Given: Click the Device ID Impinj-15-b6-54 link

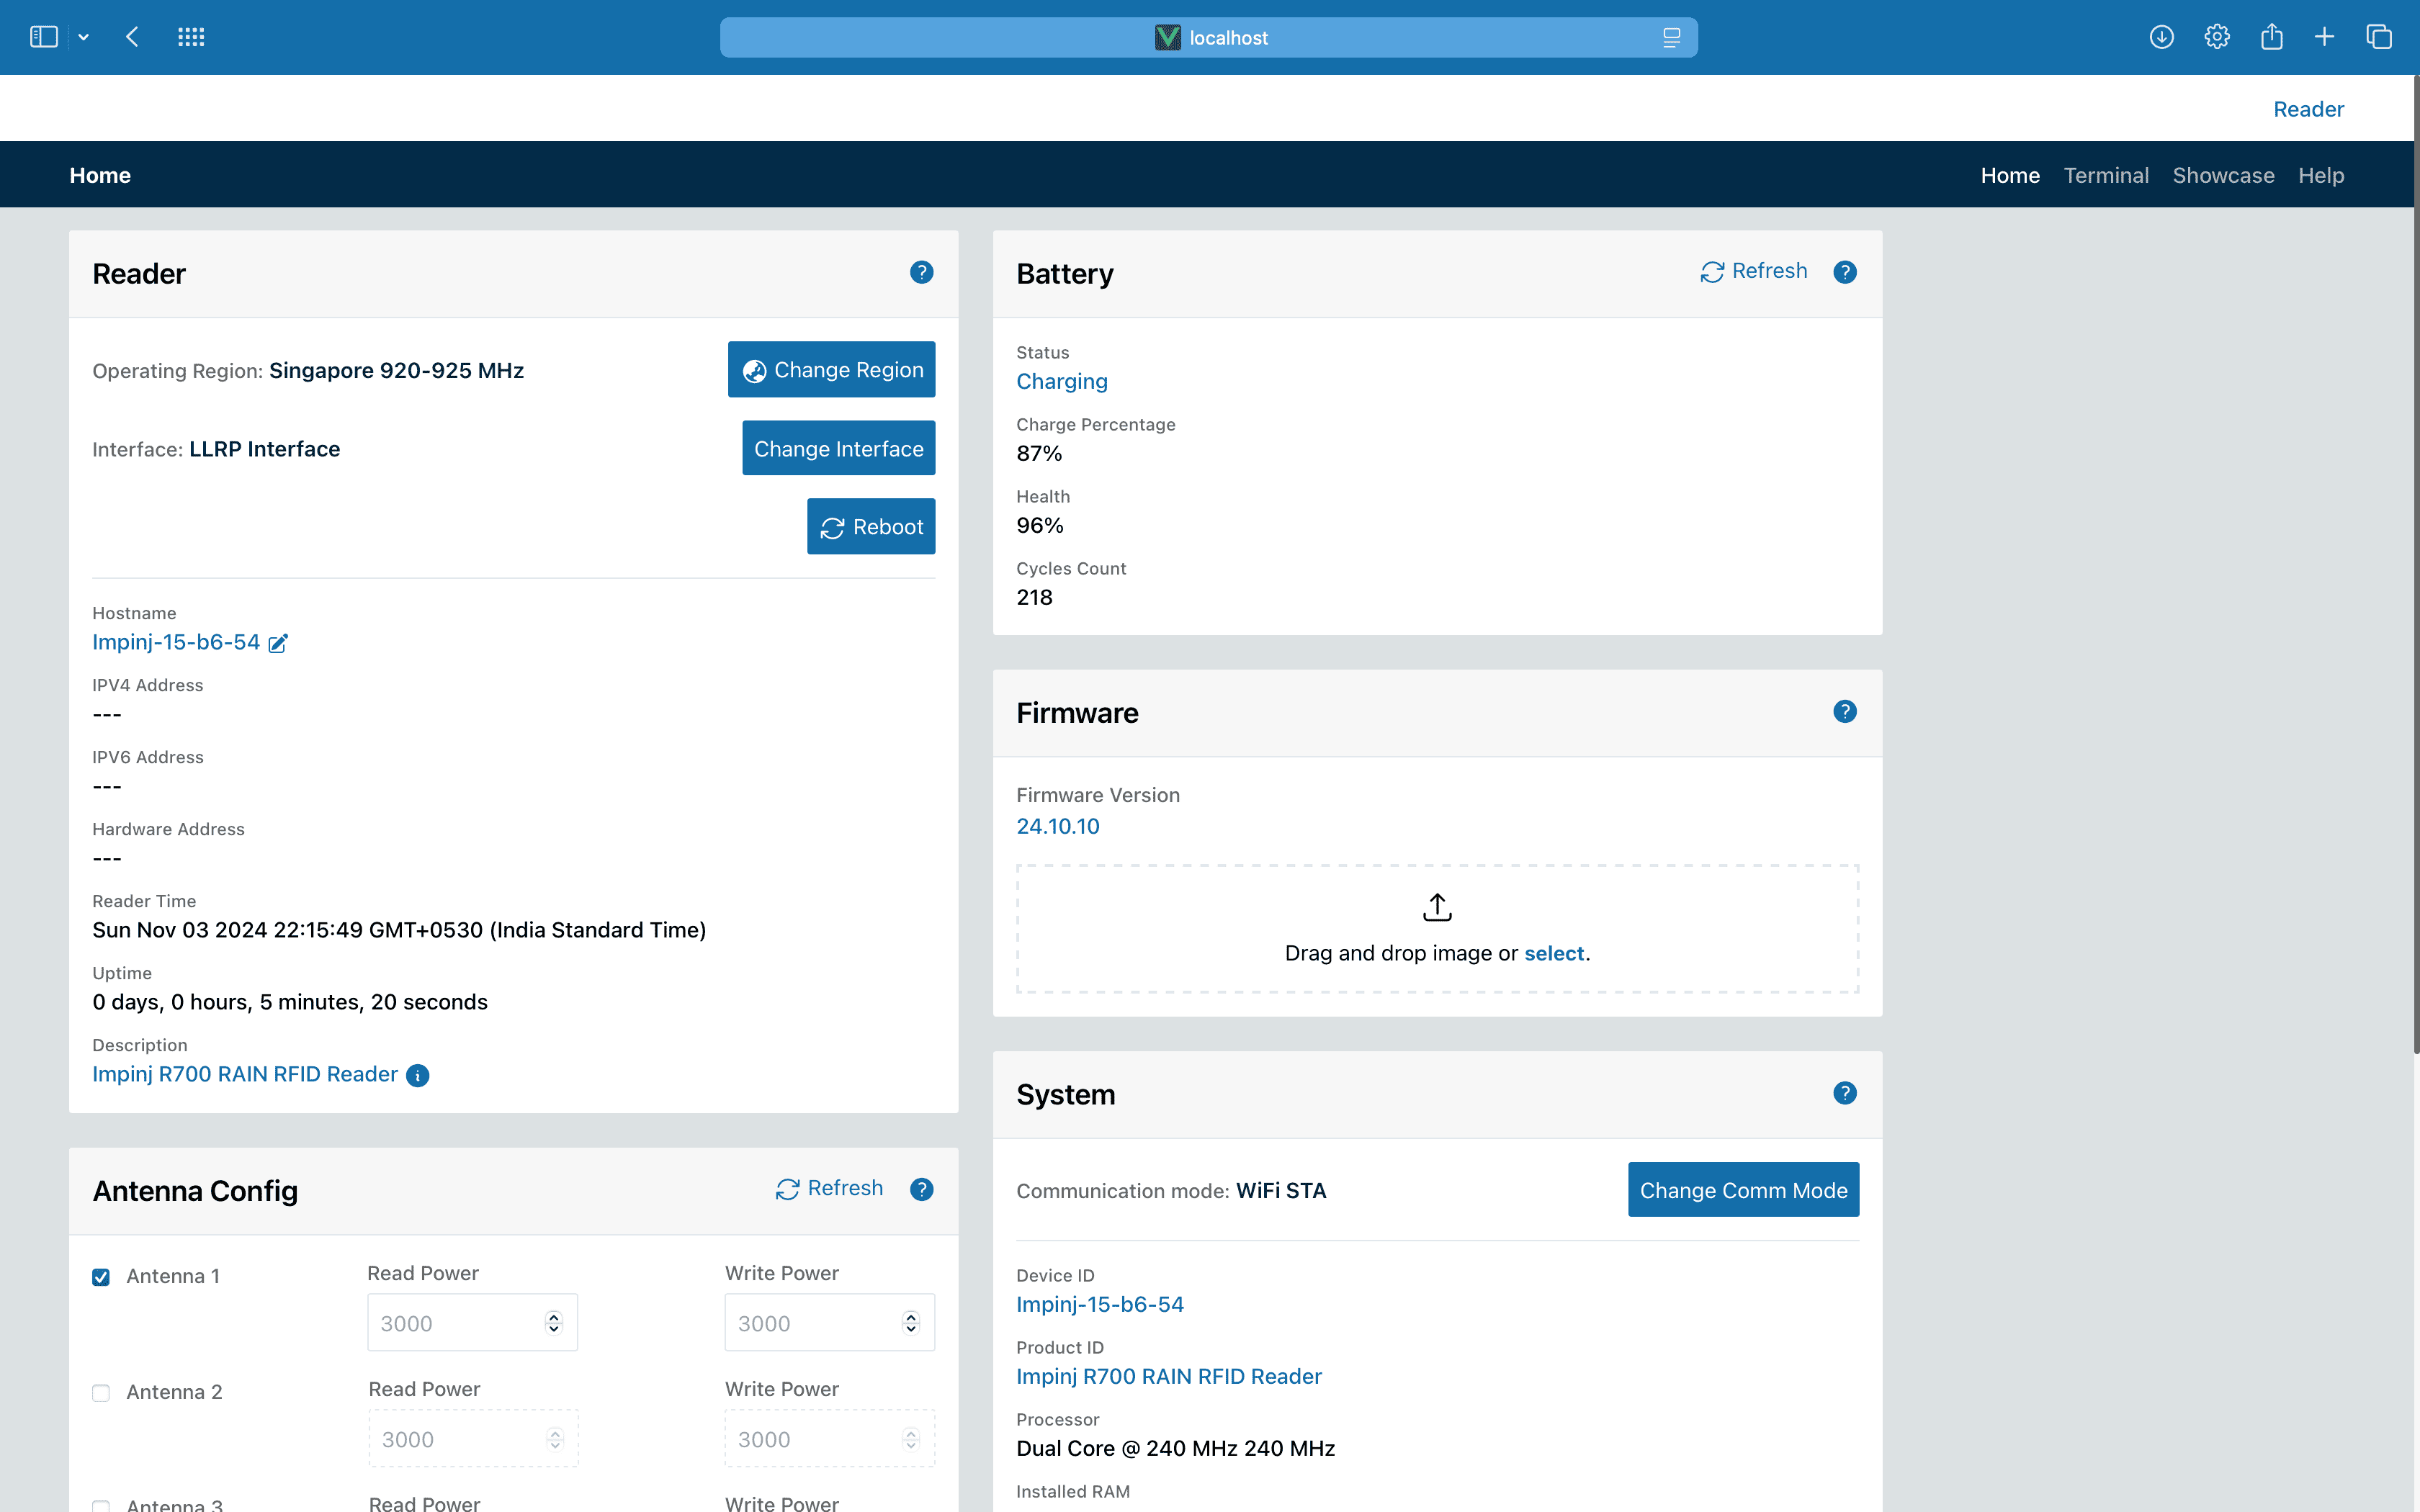Looking at the screenshot, I should pyautogui.click(x=1100, y=1304).
